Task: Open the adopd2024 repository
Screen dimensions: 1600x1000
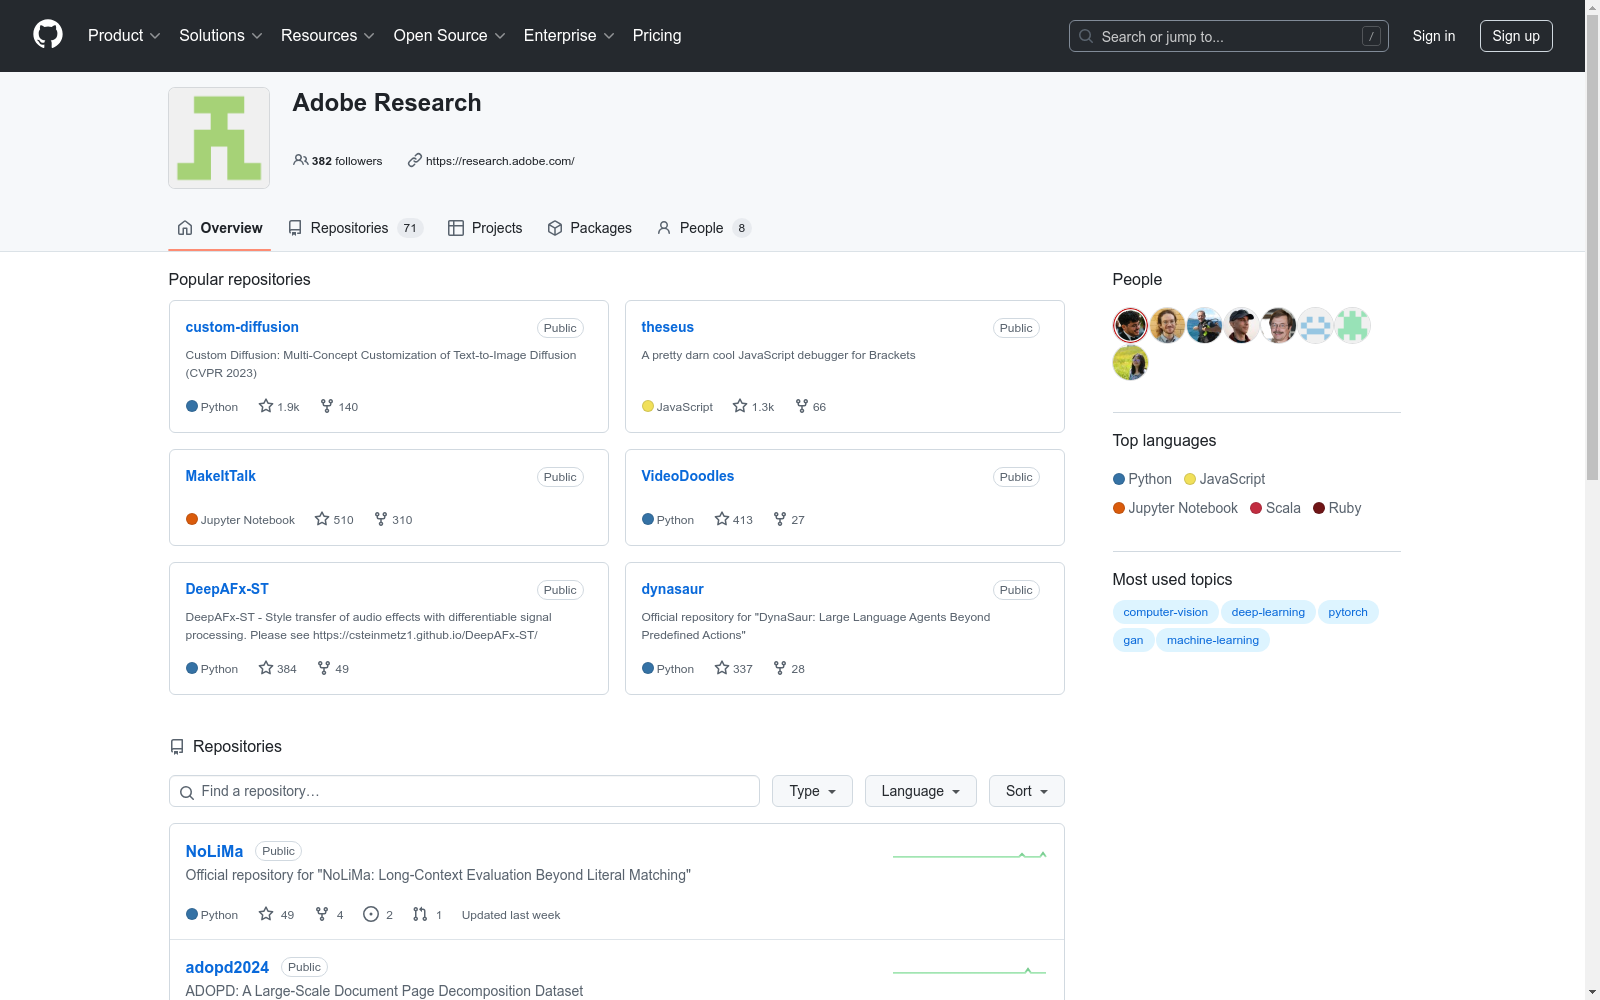Action: 227,967
